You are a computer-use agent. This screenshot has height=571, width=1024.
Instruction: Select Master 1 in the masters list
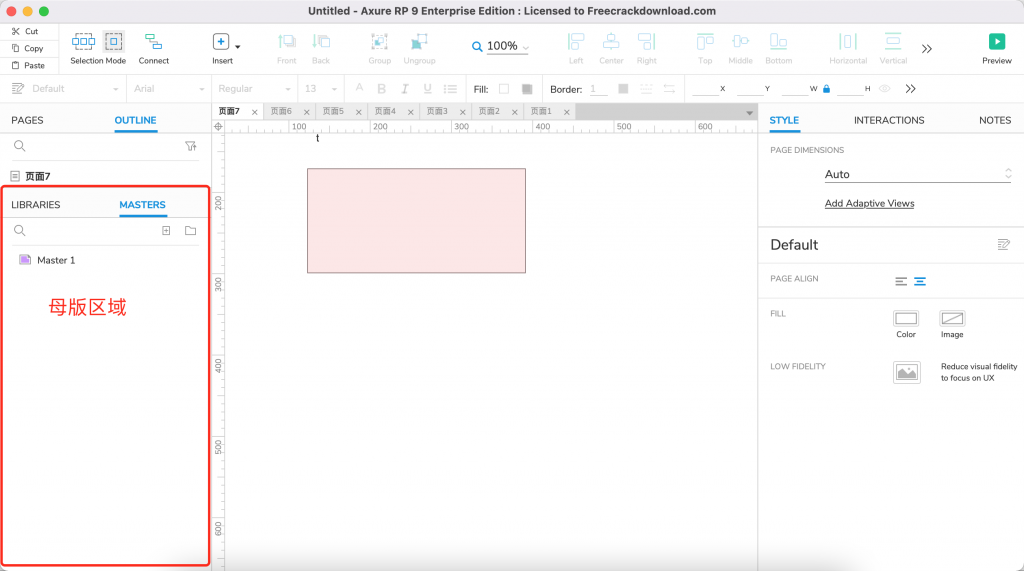(x=56, y=260)
